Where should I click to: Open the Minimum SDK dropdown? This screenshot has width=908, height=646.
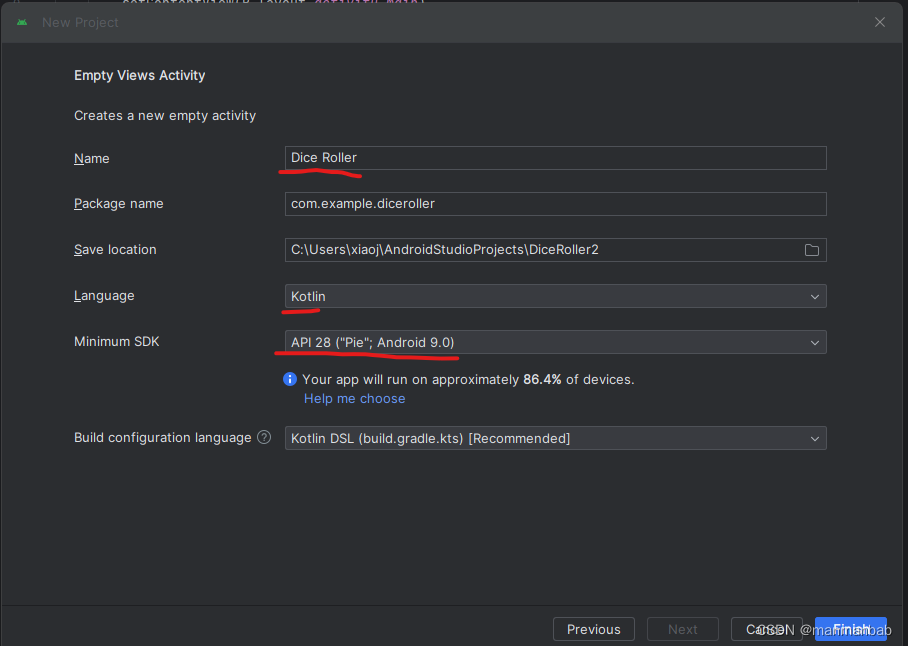555,342
